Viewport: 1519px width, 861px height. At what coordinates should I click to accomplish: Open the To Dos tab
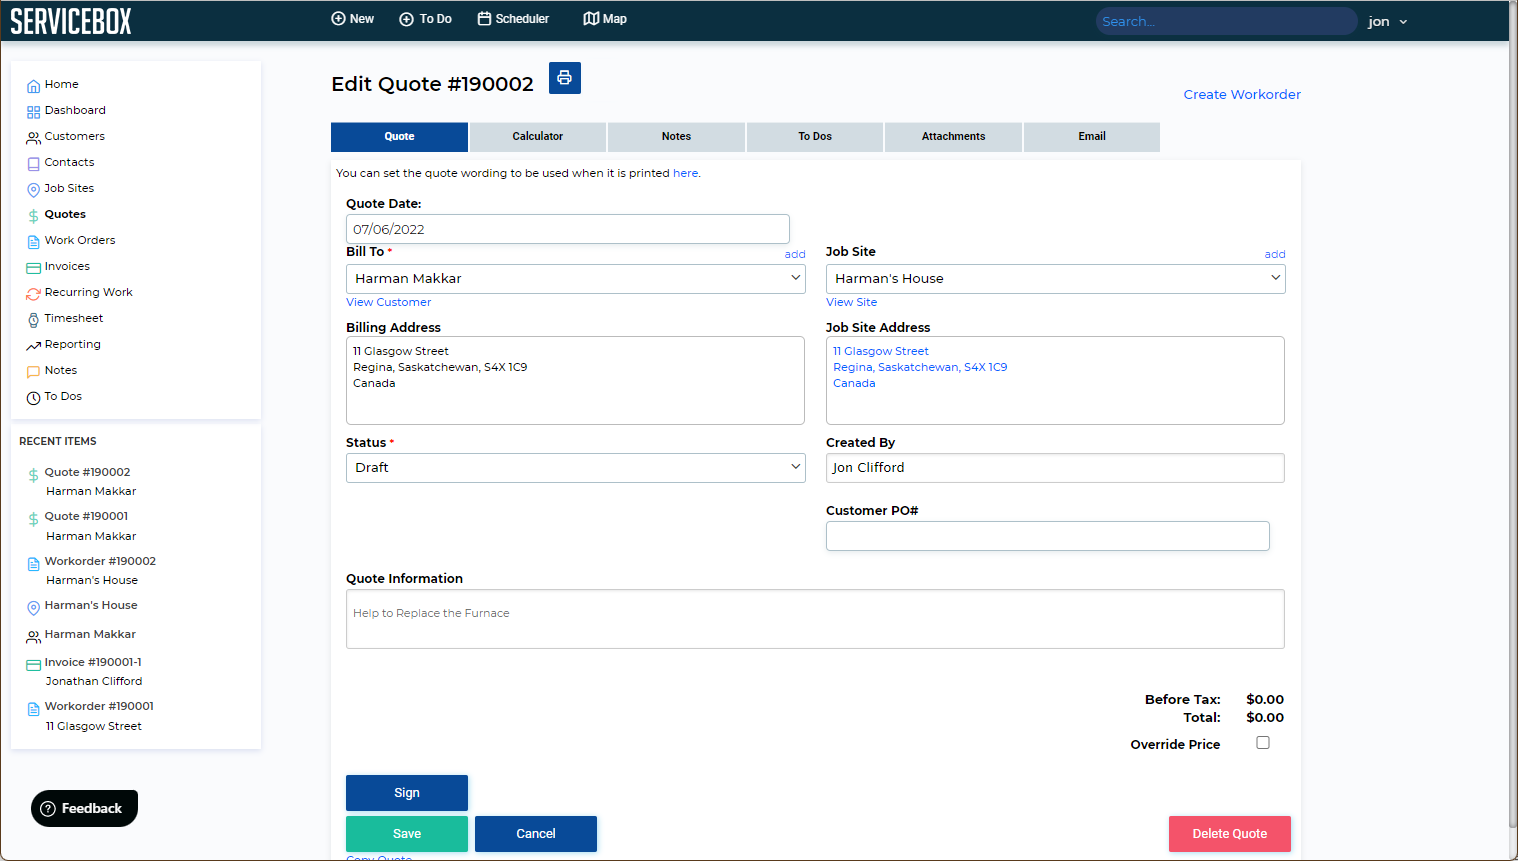click(815, 137)
